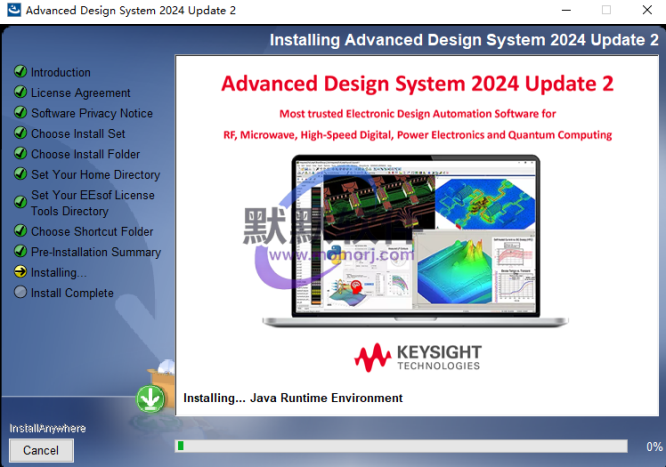Click the checkmark icon beside Software Privacy Notice

(20, 113)
